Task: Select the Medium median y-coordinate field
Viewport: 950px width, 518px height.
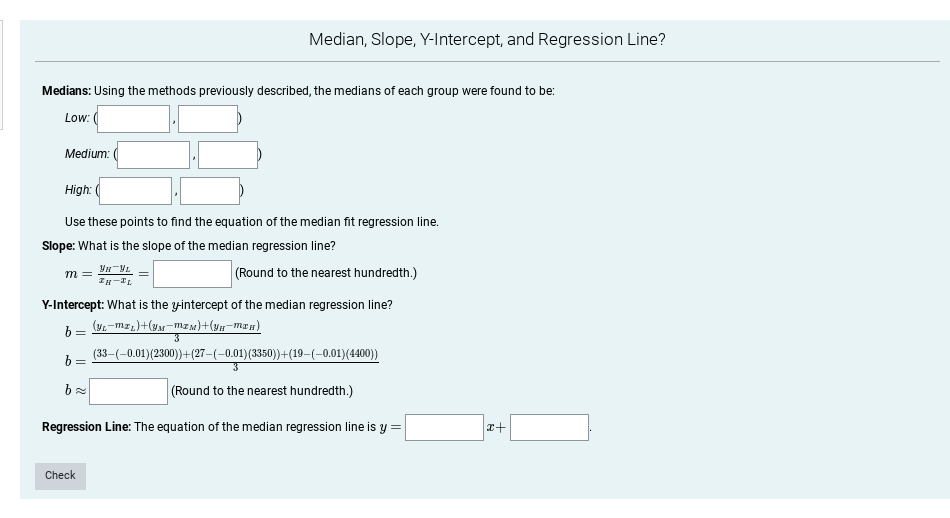Action: pyautogui.click(x=228, y=155)
